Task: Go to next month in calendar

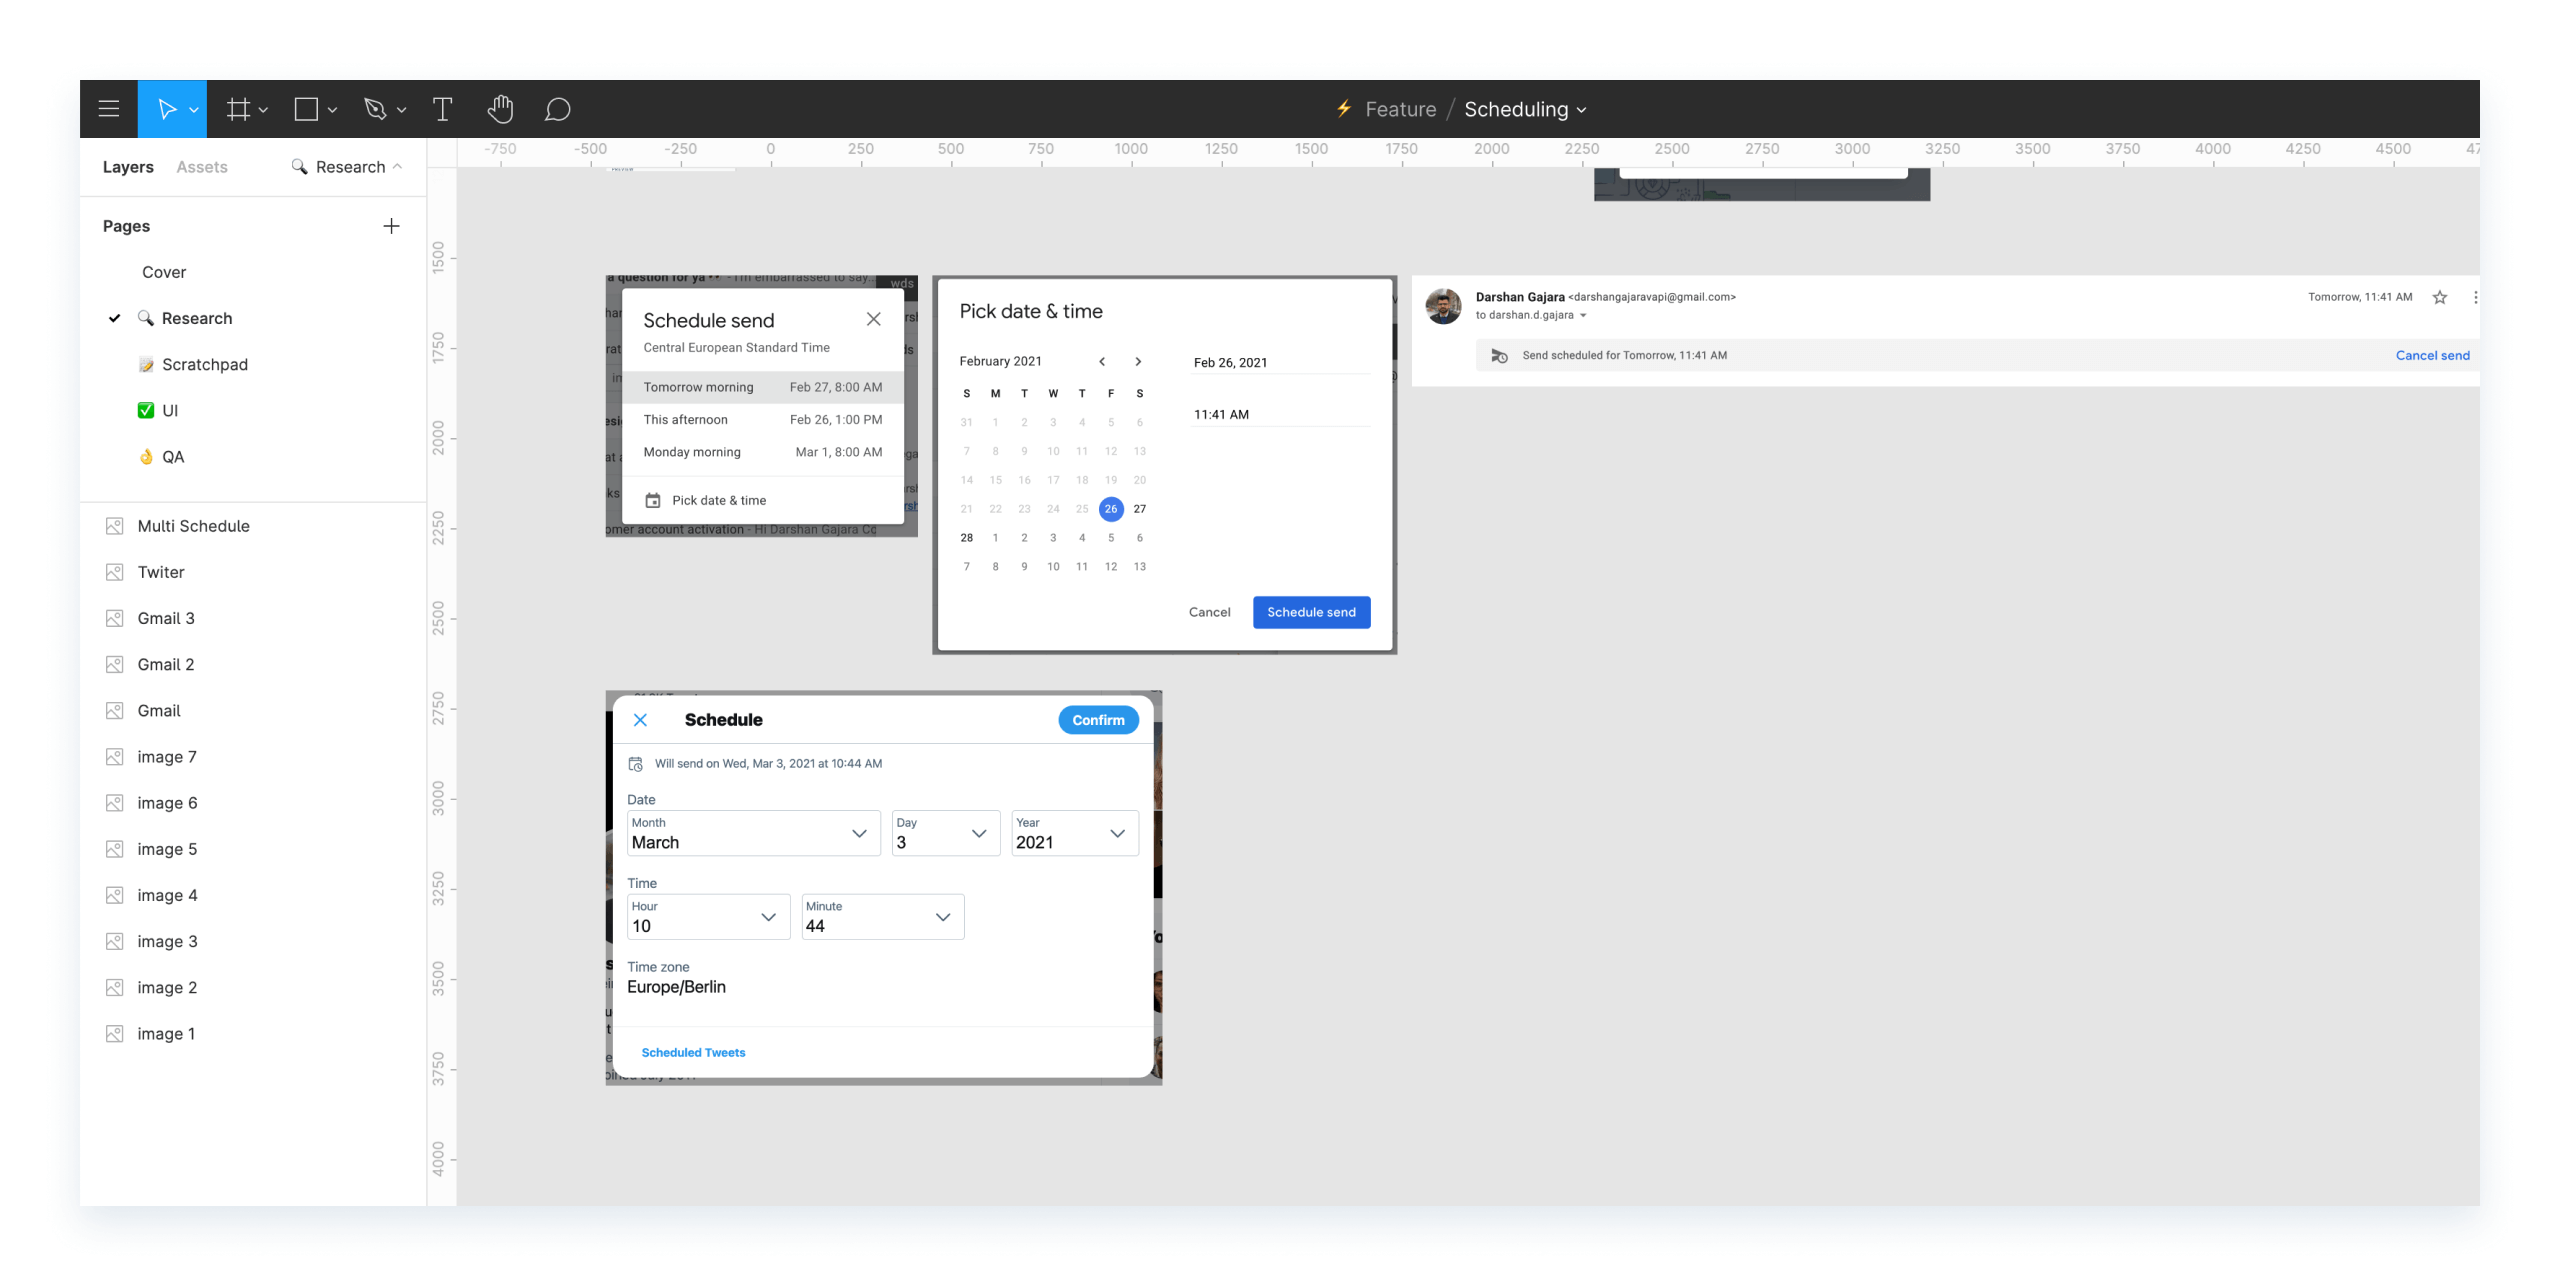Action: [x=1137, y=361]
